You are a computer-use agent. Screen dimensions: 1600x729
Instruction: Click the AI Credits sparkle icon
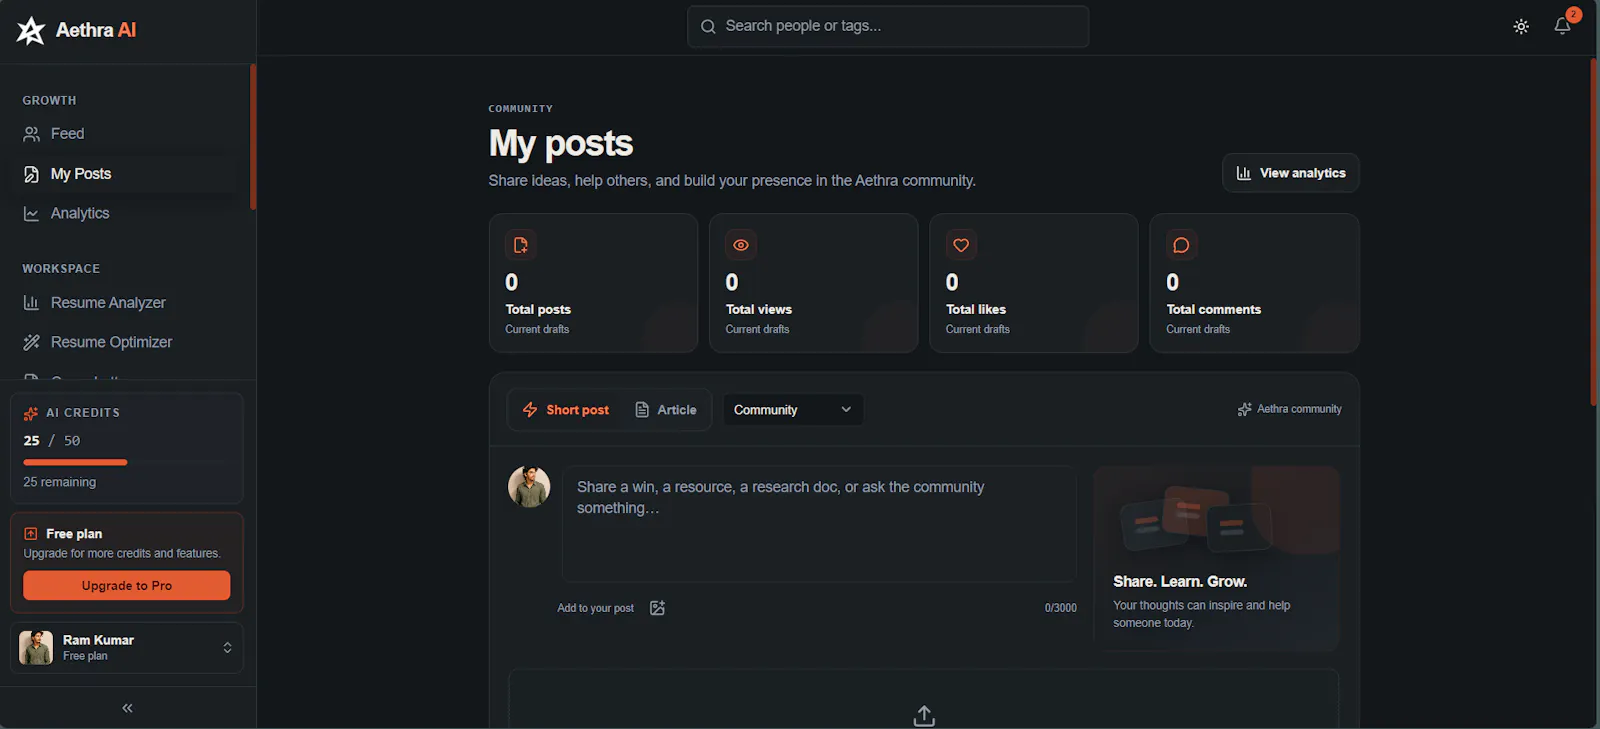(x=31, y=413)
